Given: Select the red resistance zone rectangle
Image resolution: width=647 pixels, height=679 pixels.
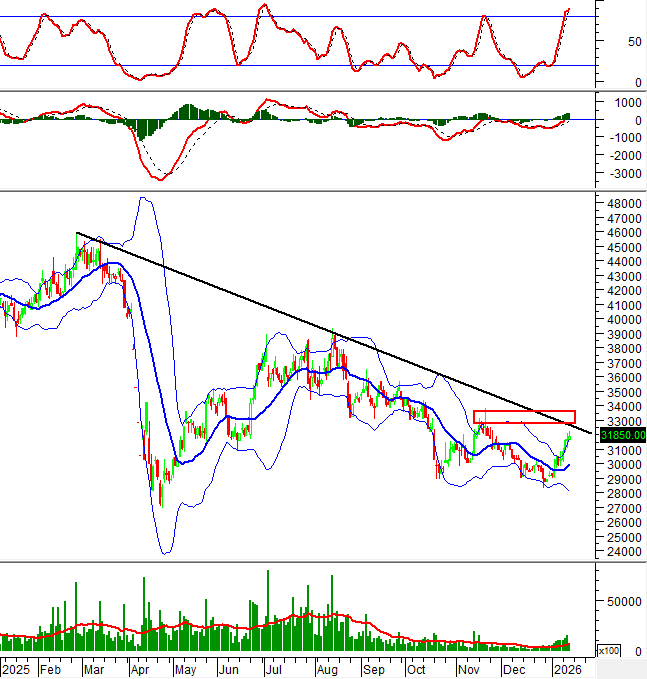Looking at the screenshot, I should click(x=524, y=416).
